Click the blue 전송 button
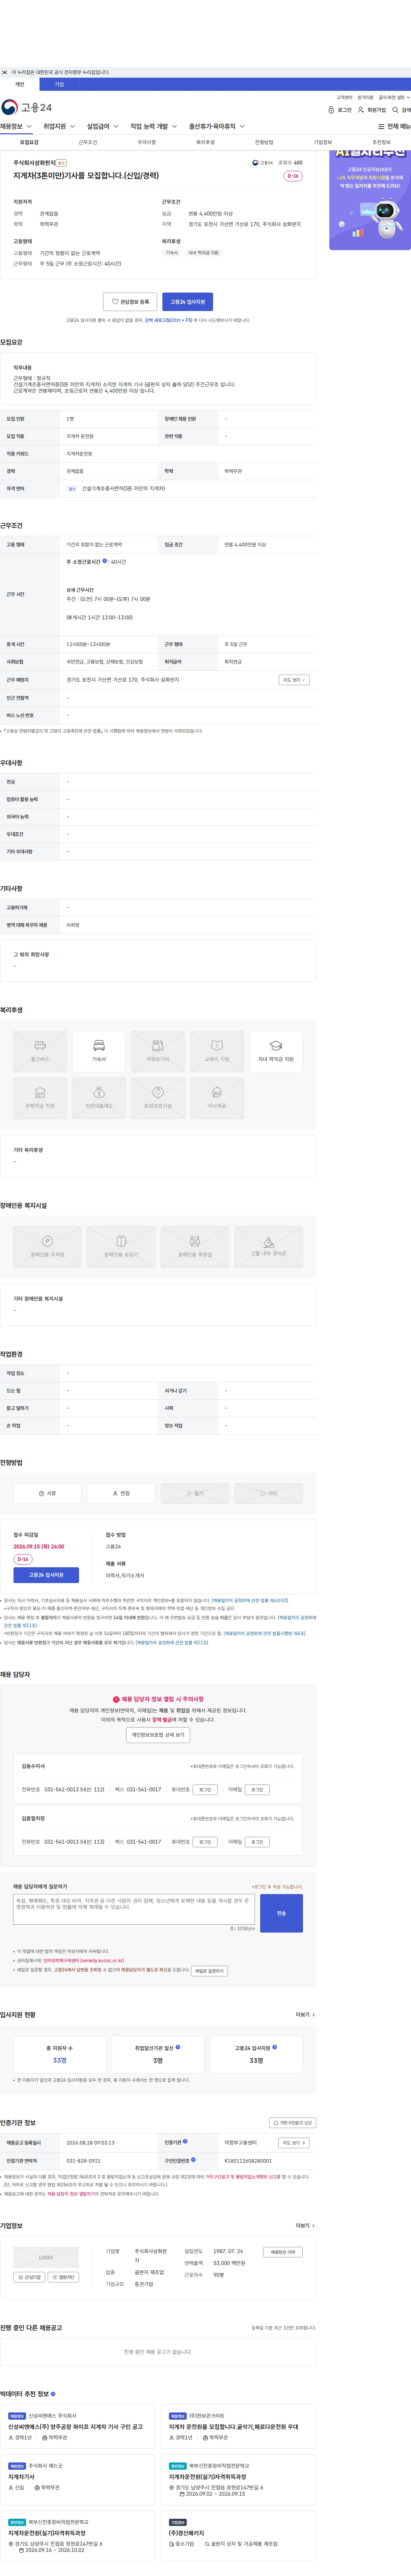The width and height of the screenshot is (411, 2576). coord(281,1913)
